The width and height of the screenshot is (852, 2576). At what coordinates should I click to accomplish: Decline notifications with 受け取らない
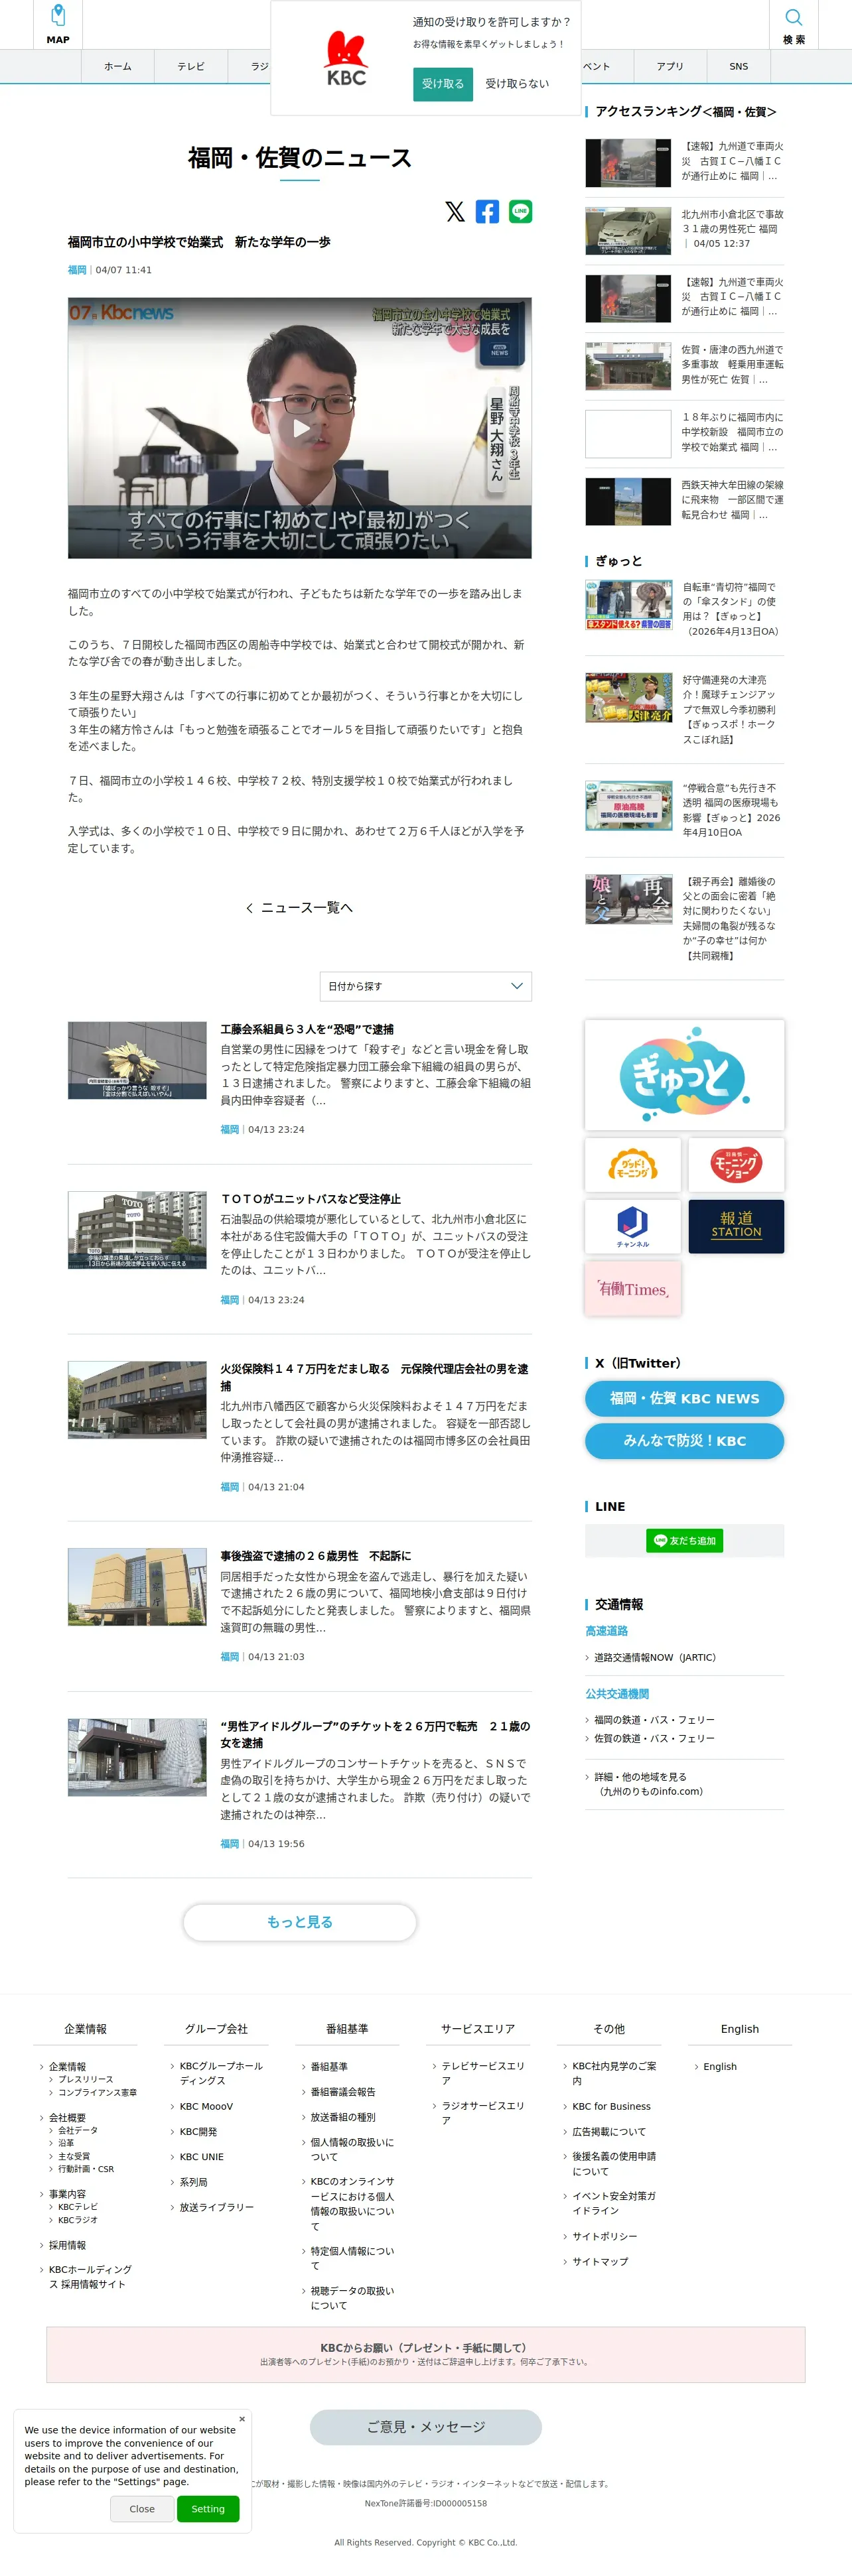[x=517, y=84]
